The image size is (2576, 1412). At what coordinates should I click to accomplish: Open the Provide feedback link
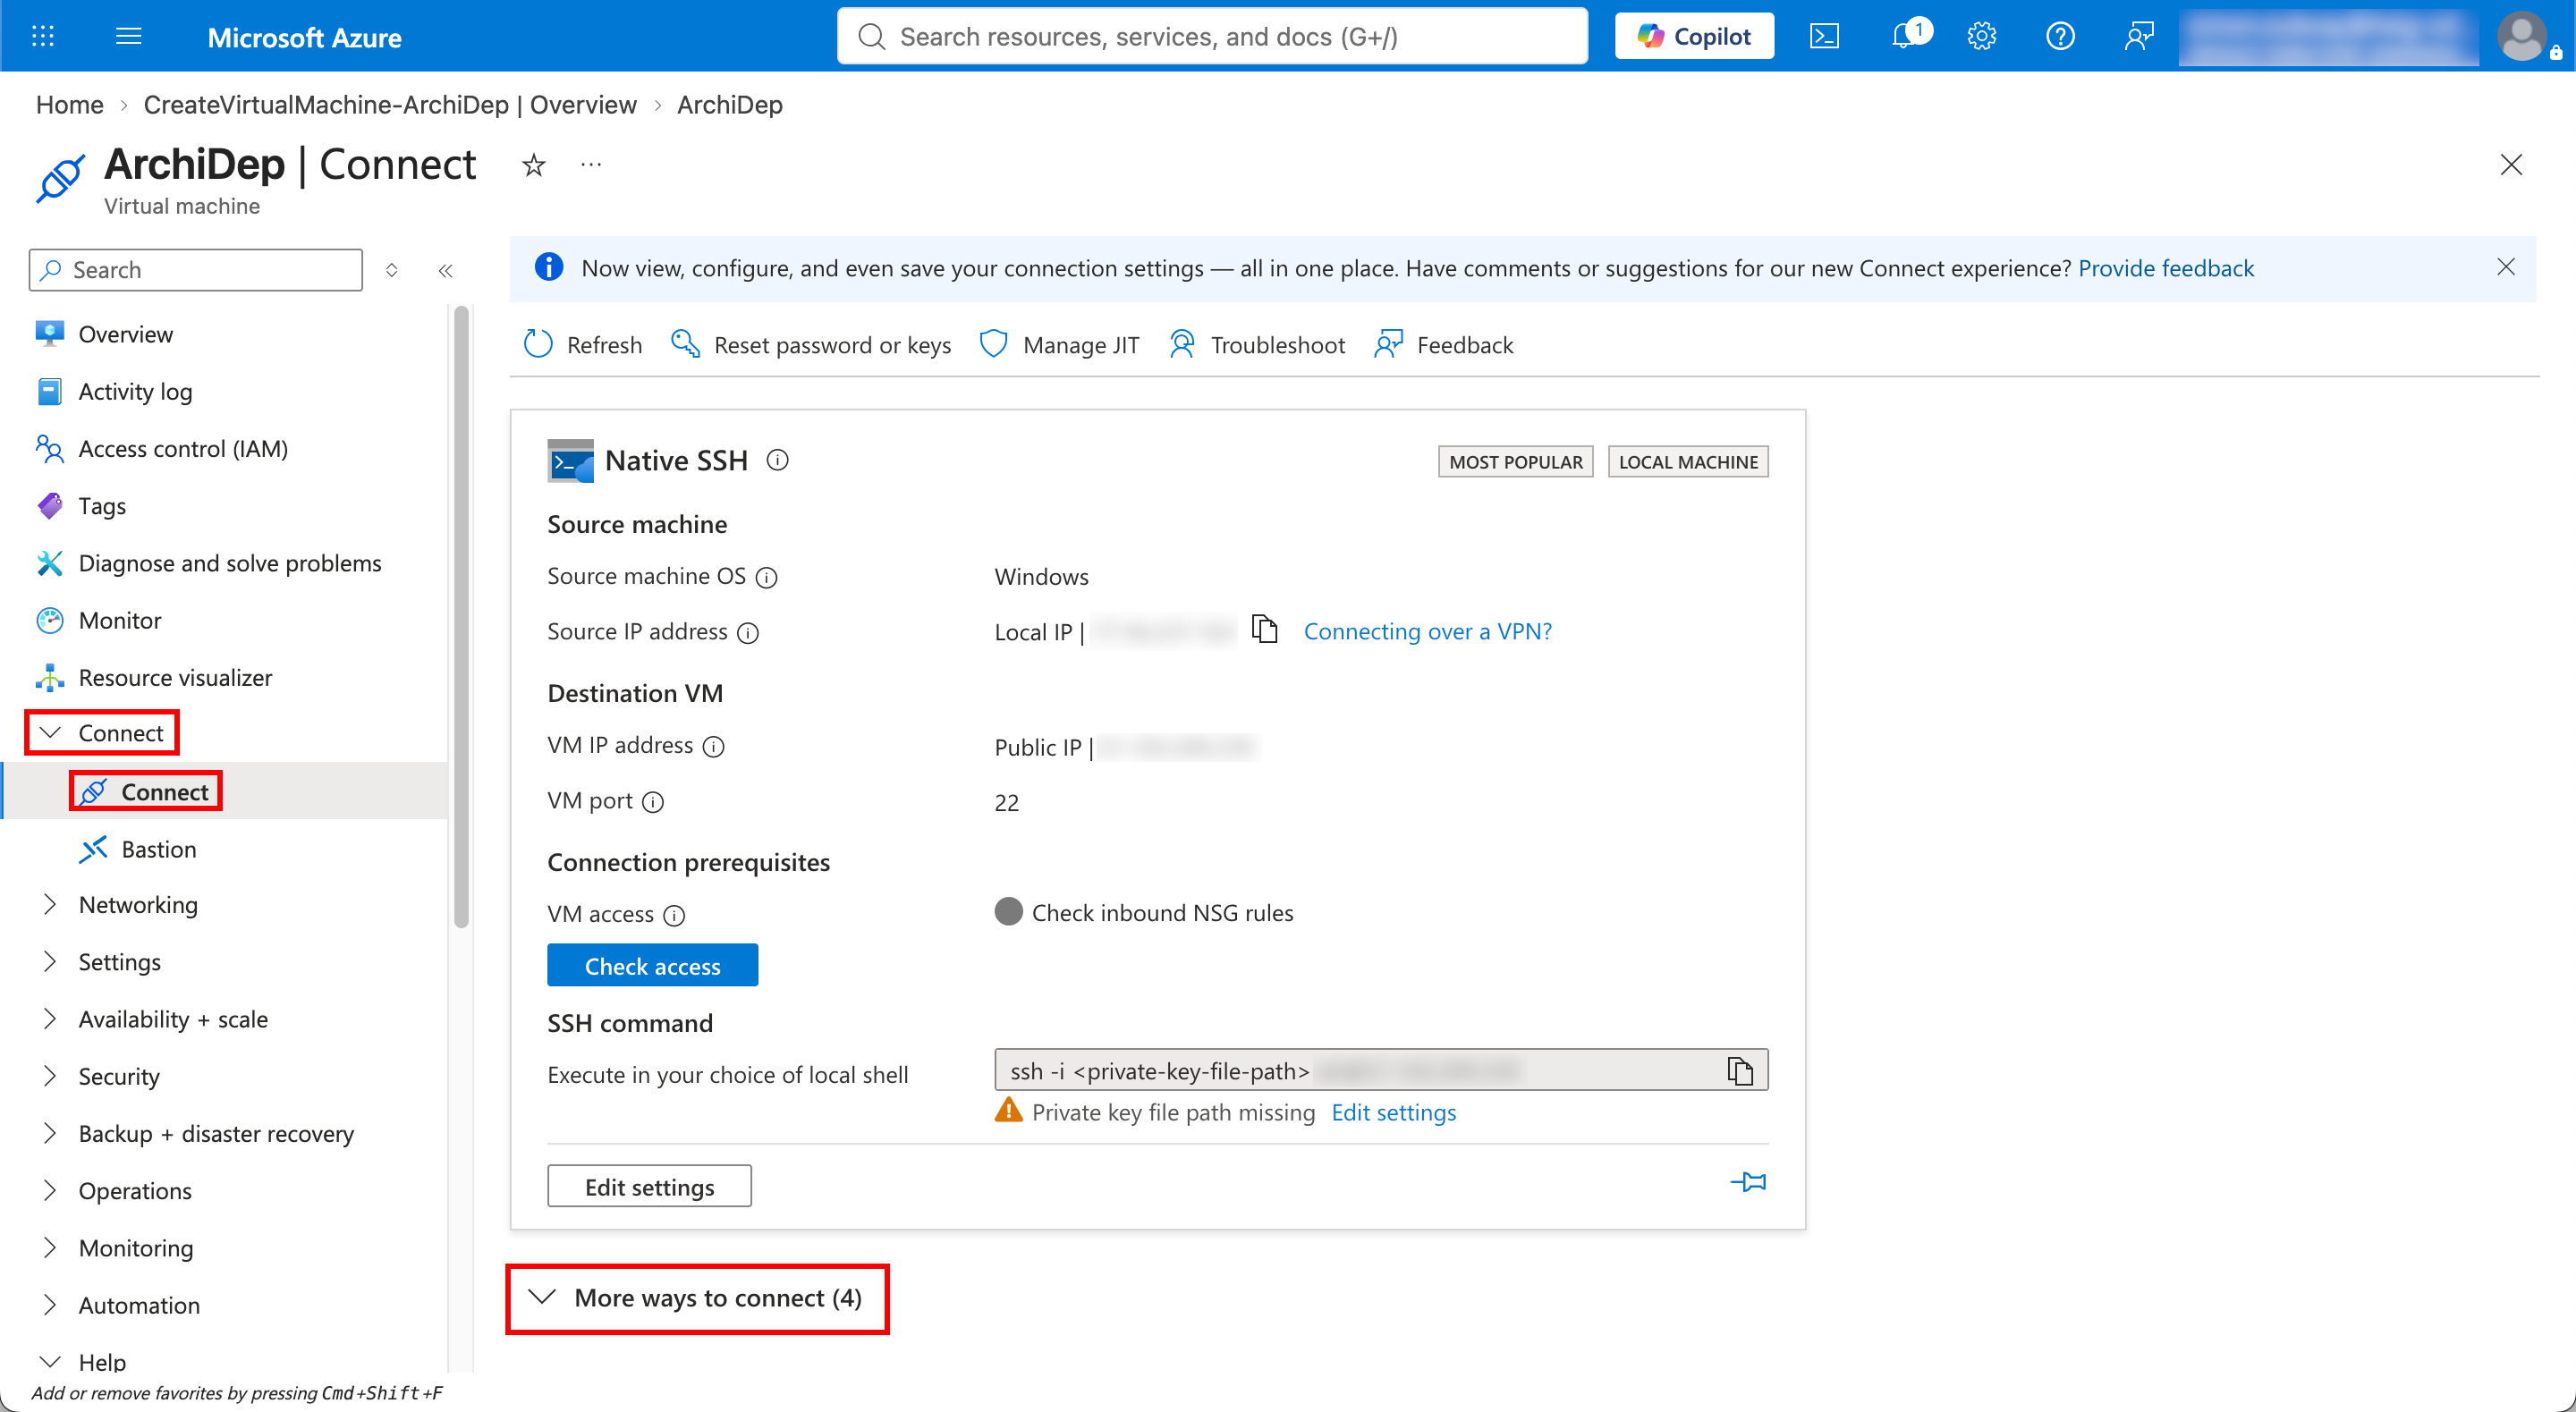(x=2165, y=268)
